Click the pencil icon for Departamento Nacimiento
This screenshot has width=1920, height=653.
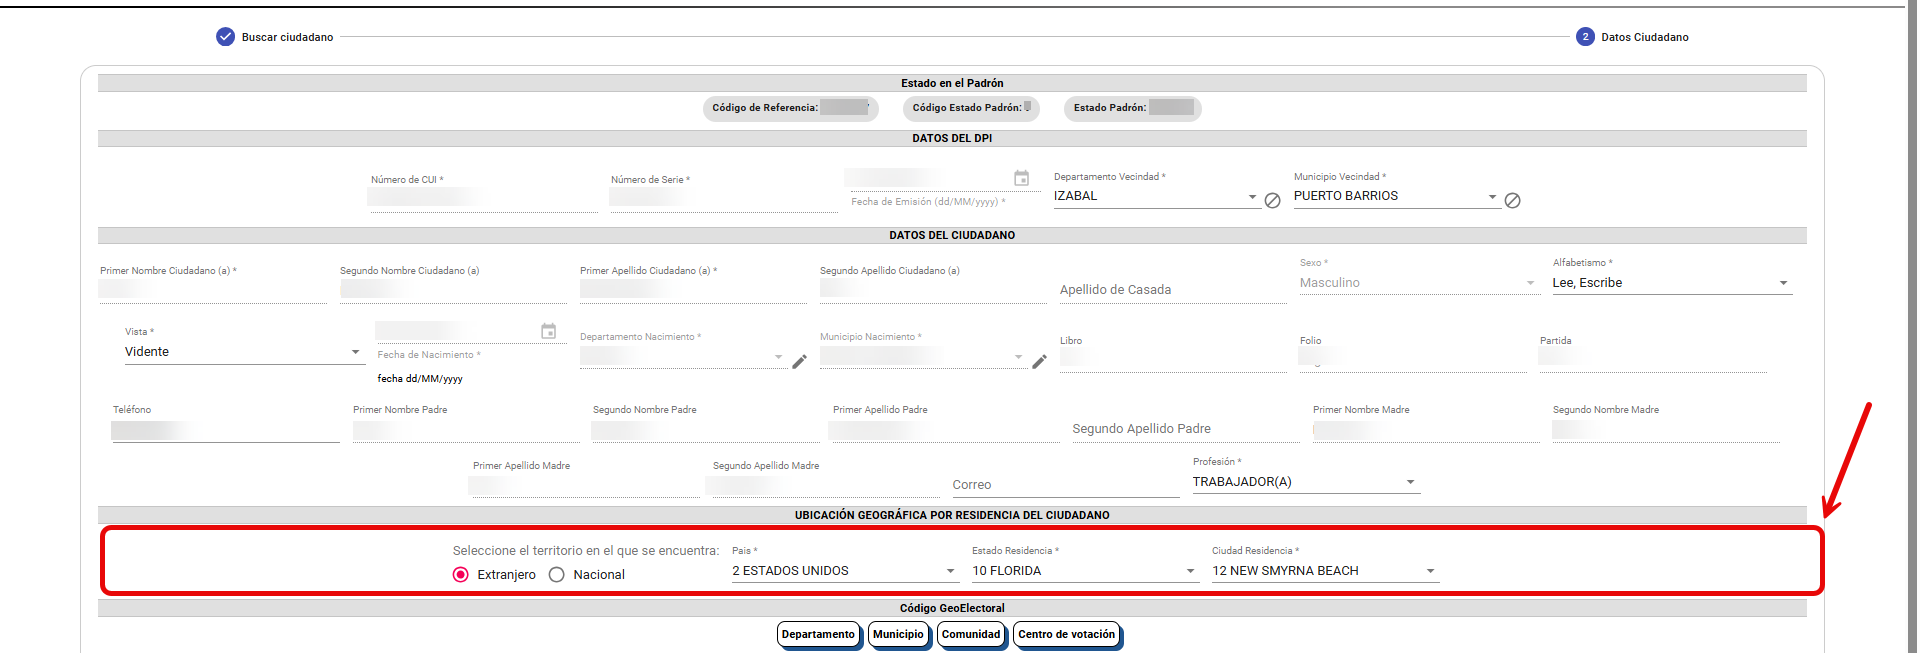pyautogui.click(x=799, y=362)
